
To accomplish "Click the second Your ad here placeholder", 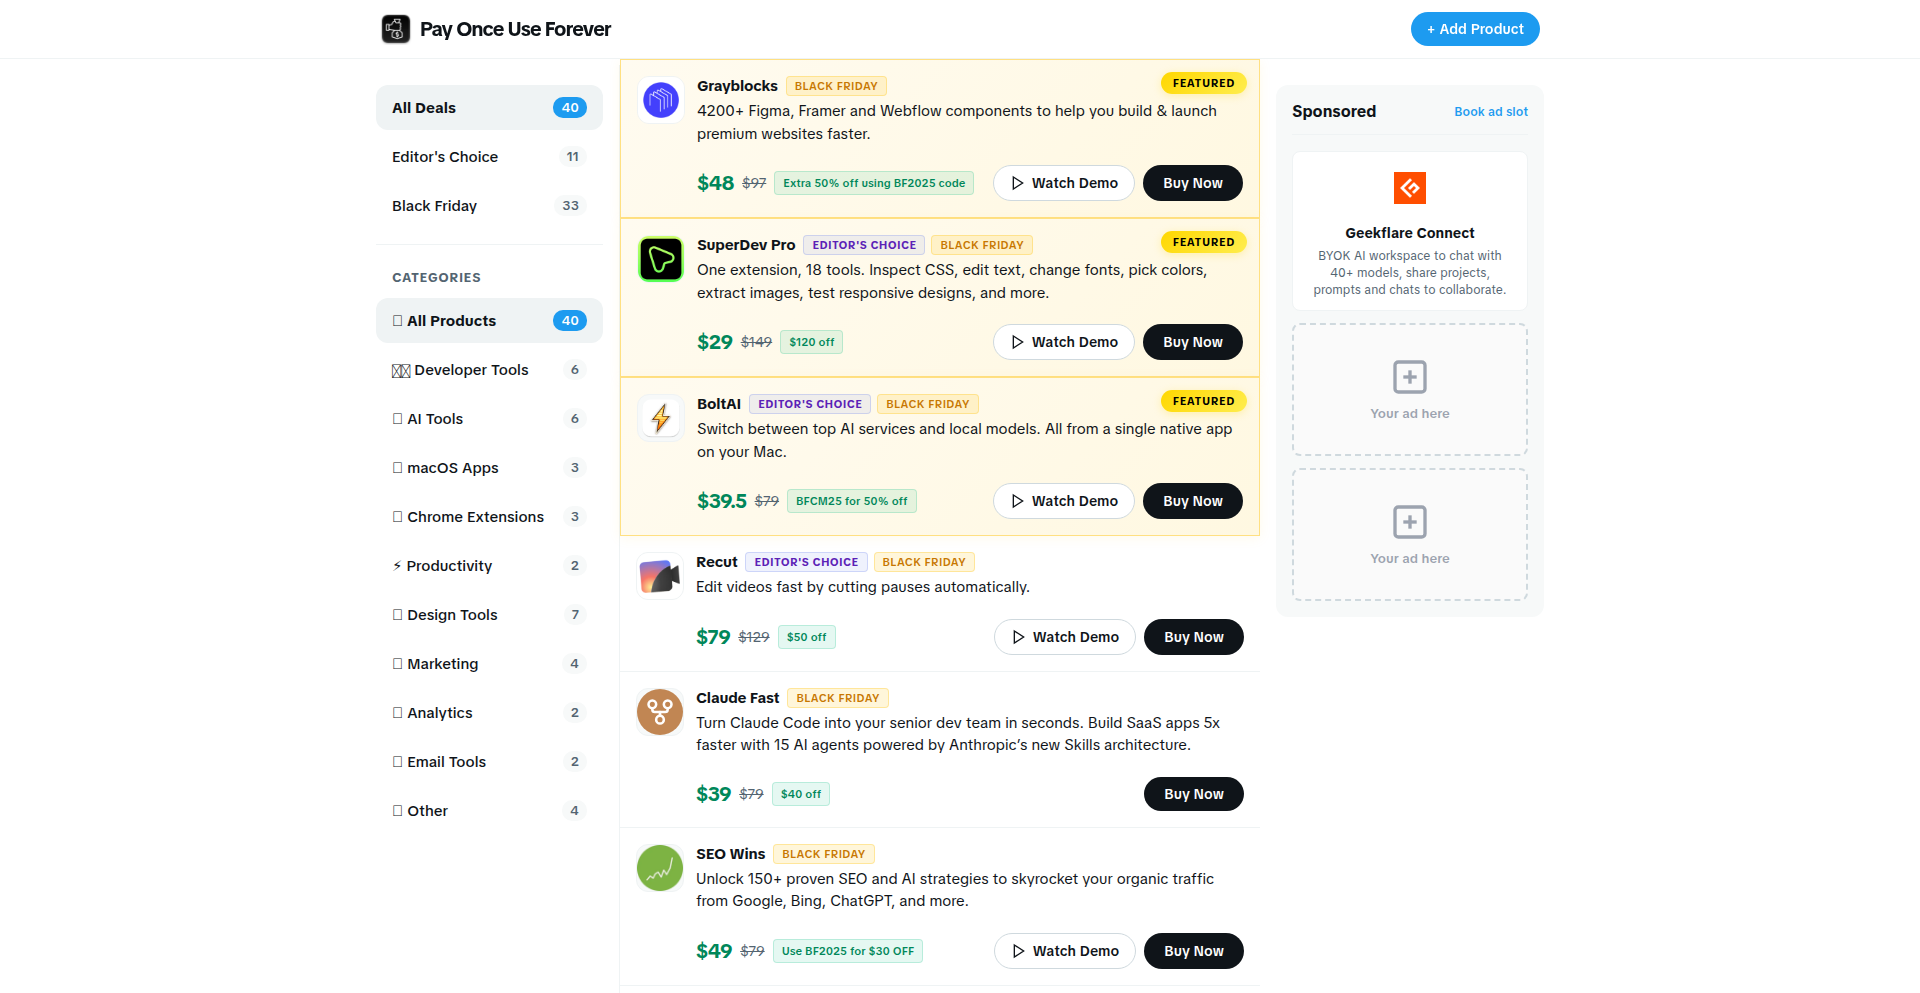I will [1409, 535].
